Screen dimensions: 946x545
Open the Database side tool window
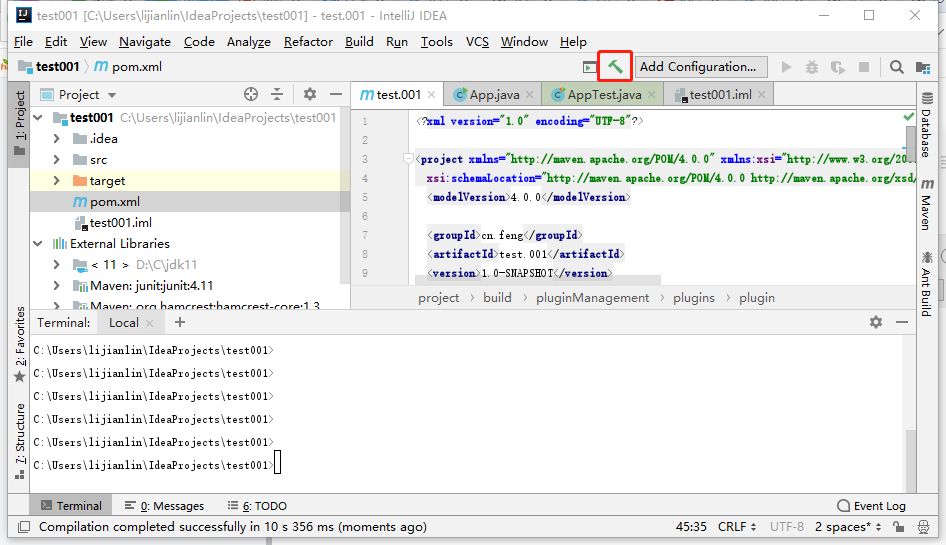(x=927, y=125)
